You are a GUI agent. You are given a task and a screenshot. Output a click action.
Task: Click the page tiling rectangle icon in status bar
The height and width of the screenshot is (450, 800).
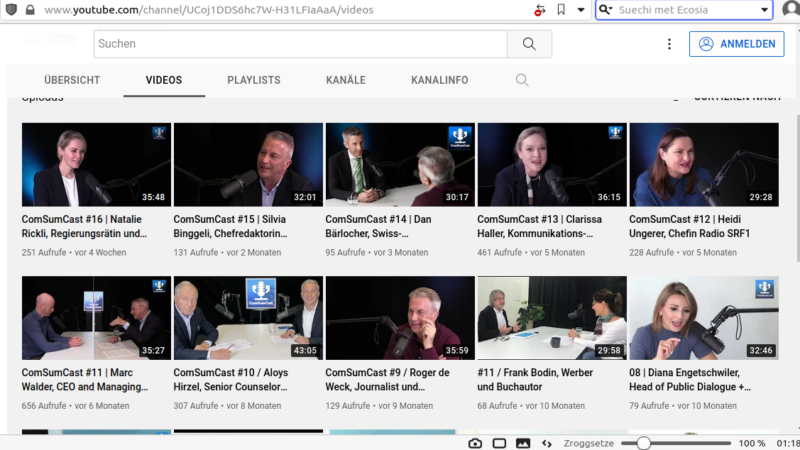(x=499, y=443)
